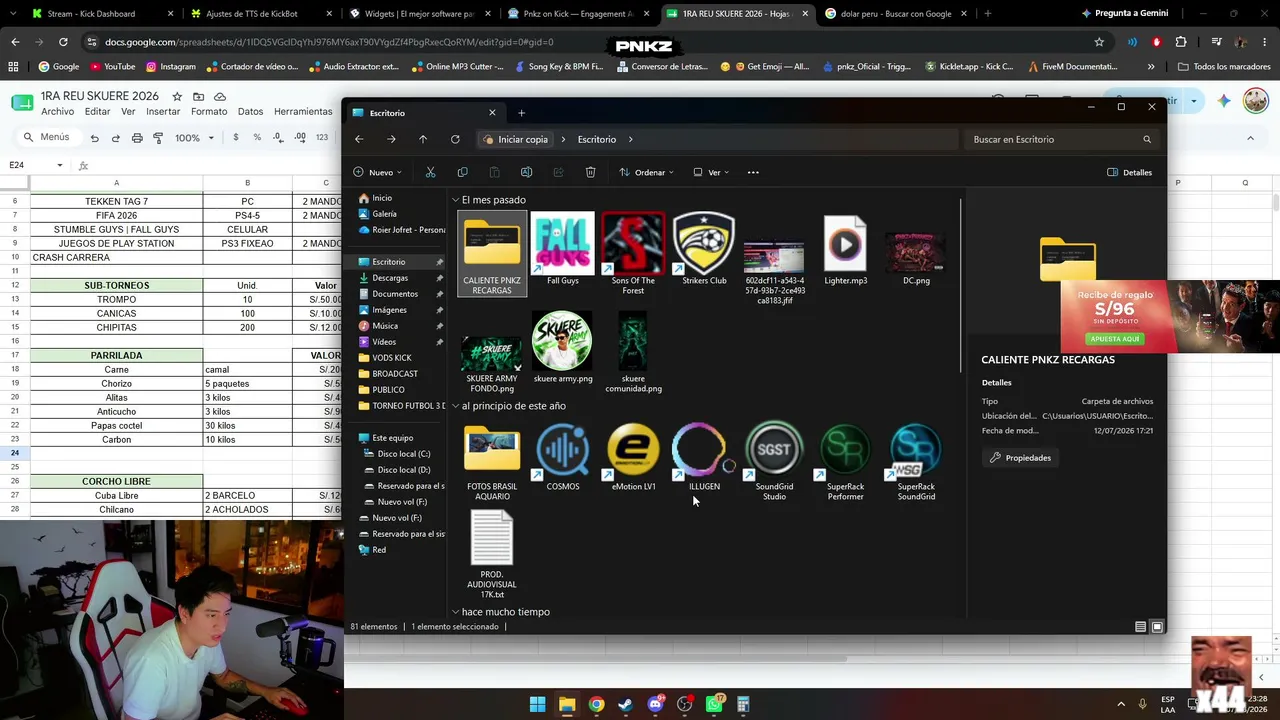Open the YouTube bookmark
The image size is (1280, 720).
tap(112, 66)
